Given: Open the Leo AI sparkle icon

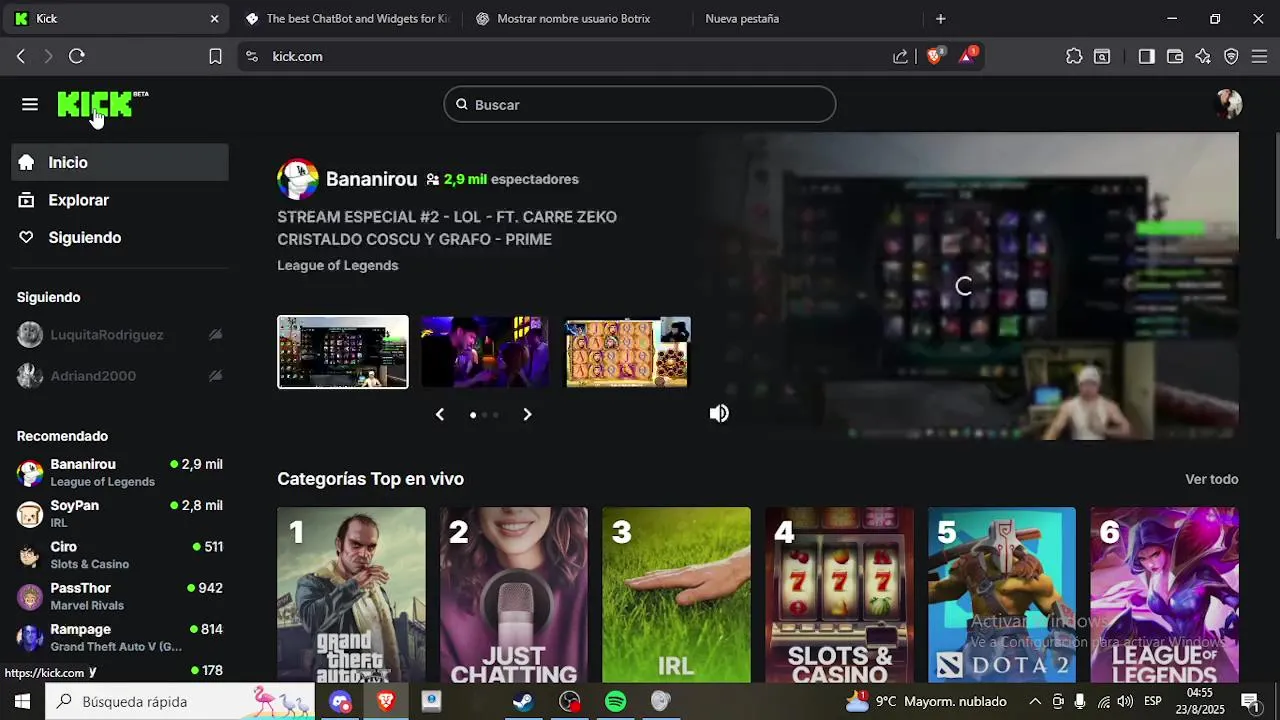Looking at the screenshot, I should point(1203,56).
